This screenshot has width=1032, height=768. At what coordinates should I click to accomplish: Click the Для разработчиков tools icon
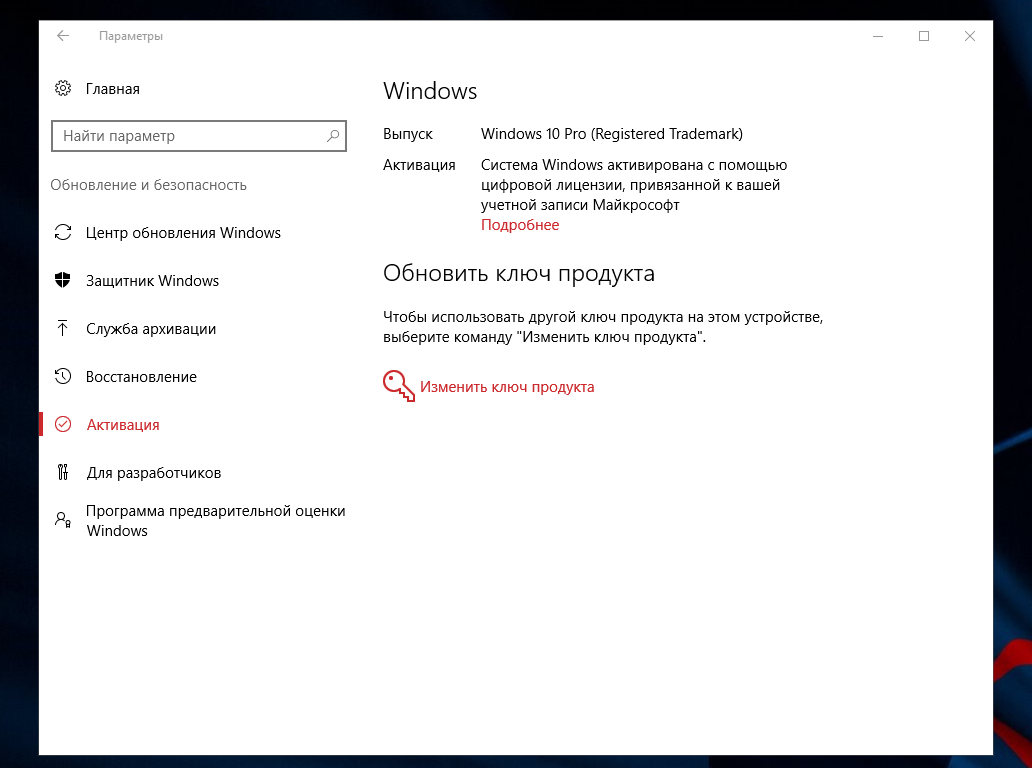point(63,473)
